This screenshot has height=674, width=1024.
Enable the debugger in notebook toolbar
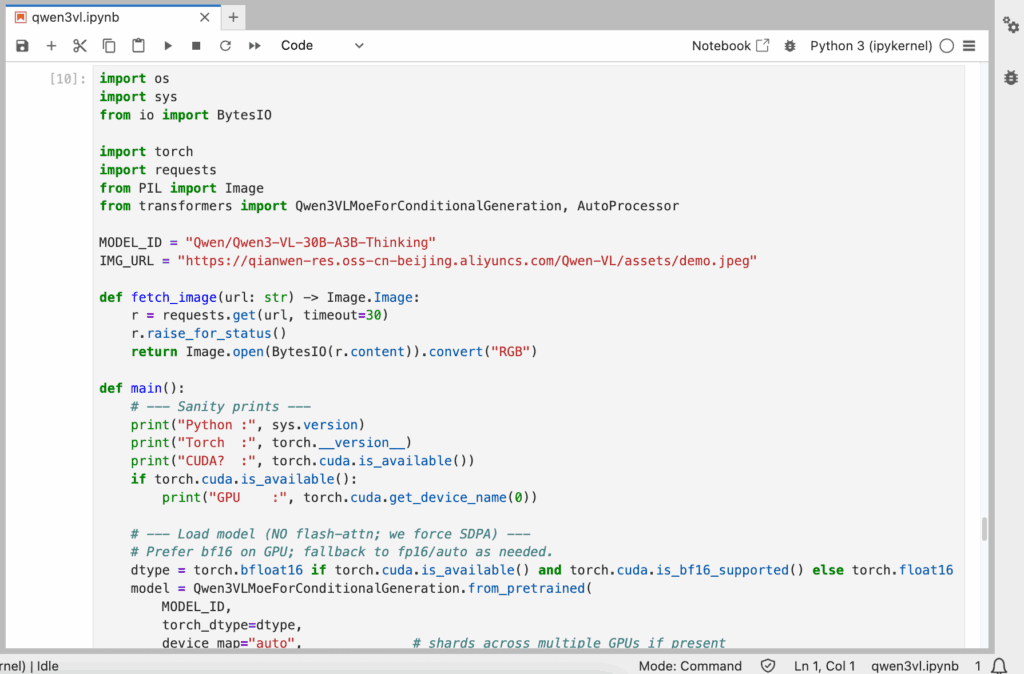point(790,46)
